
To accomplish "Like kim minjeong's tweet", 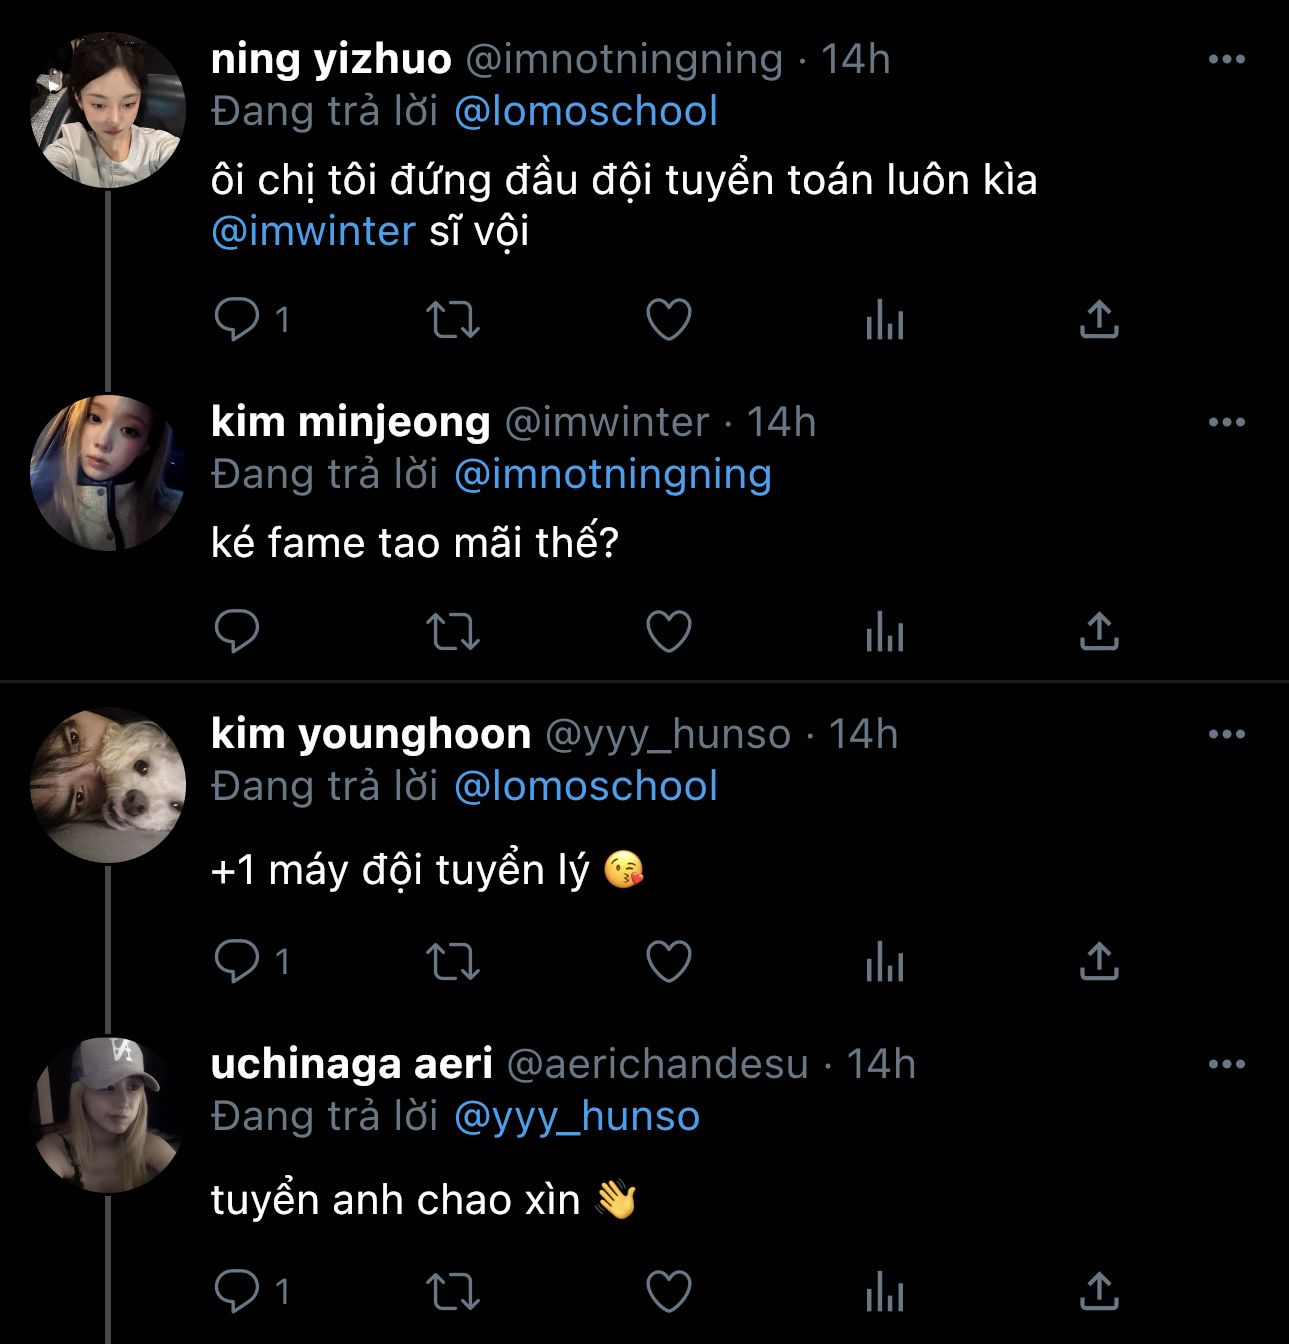I will (669, 632).
